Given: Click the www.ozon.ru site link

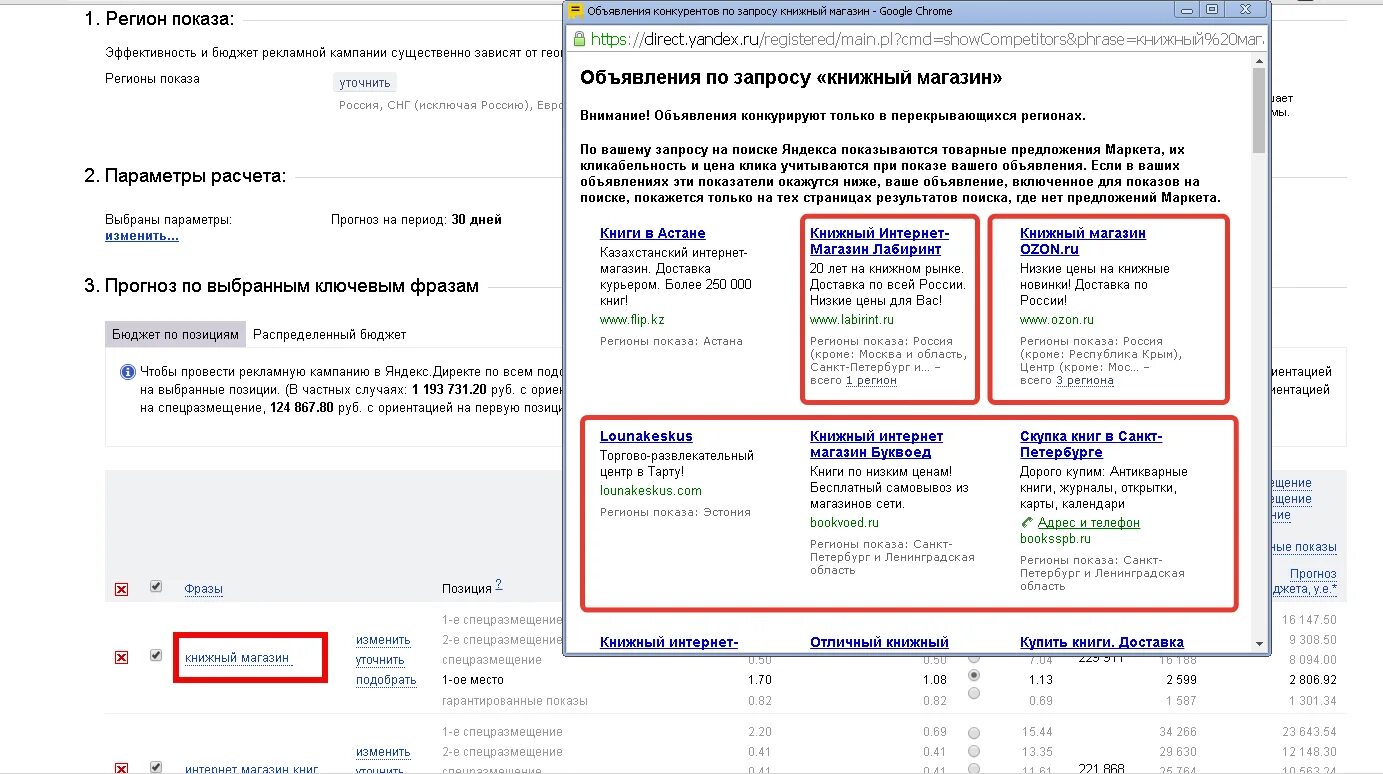Looking at the screenshot, I should tap(1057, 320).
